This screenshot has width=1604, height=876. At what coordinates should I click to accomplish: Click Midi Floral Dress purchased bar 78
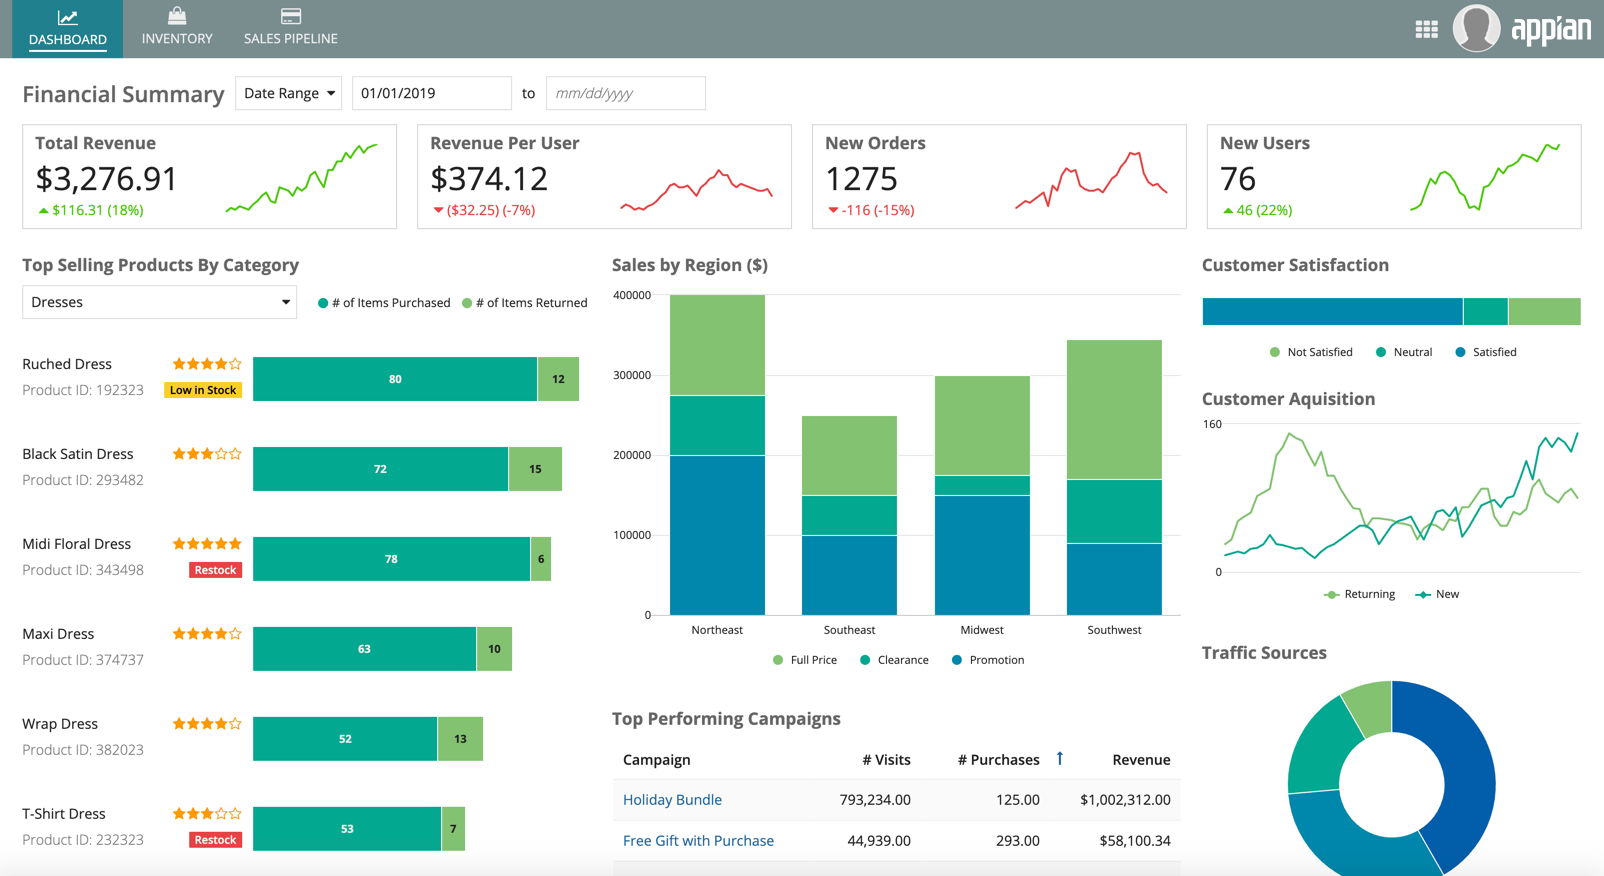[x=391, y=559]
